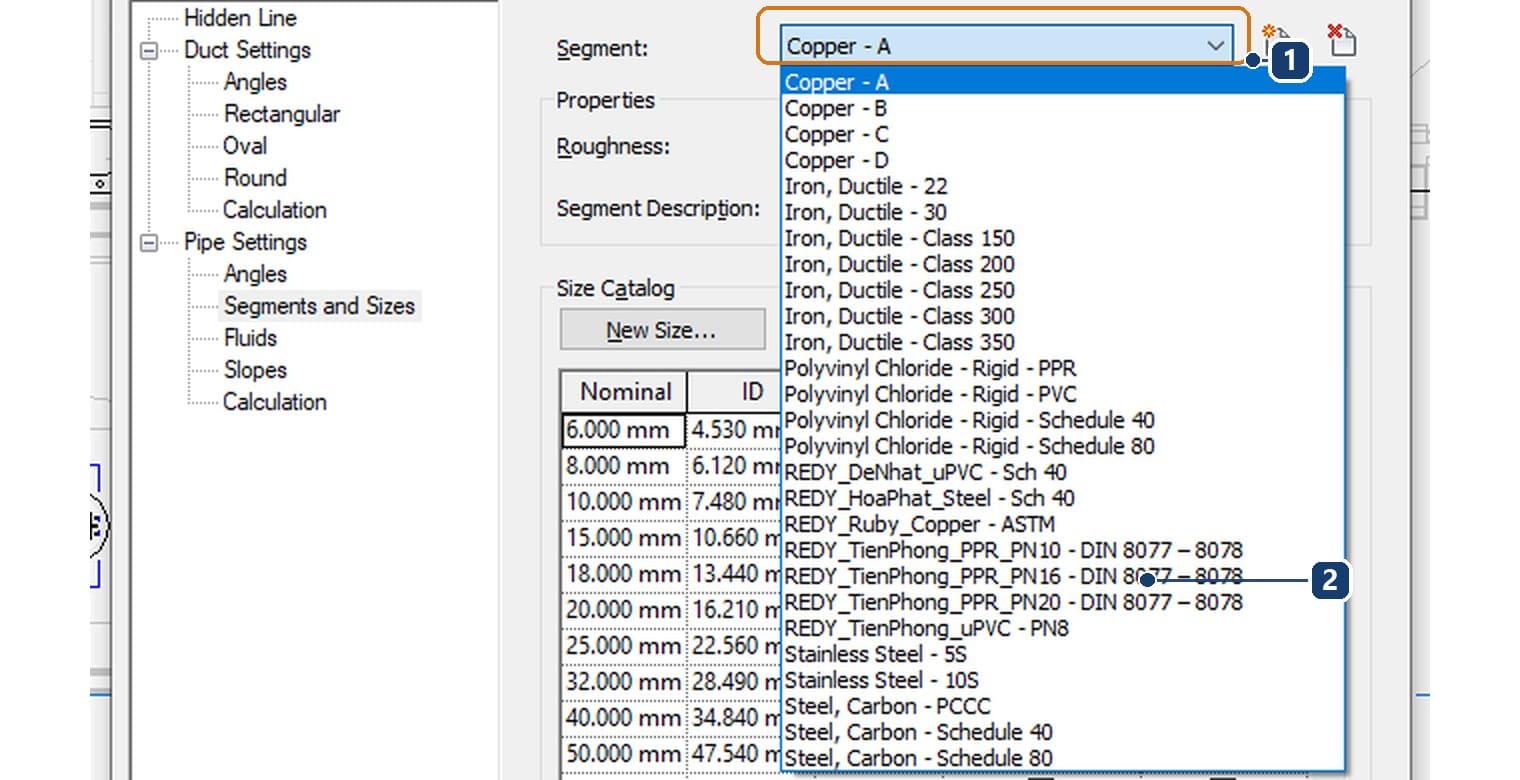The height and width of the screenshot is (780, 1520).
Task: Select the 50.000 mm nominal cell
Action: (x=624, y=754)
